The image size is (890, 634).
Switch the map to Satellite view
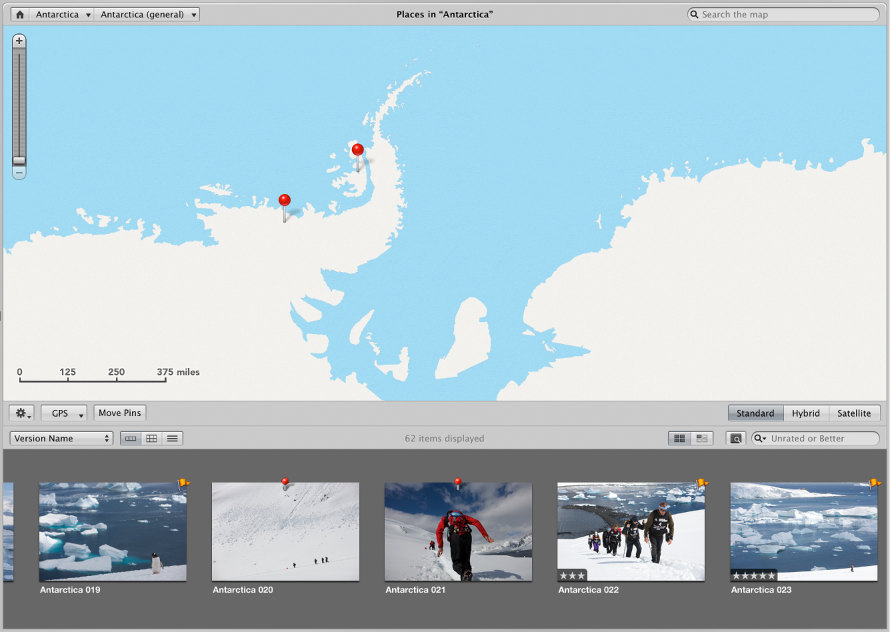pos(853,413)
